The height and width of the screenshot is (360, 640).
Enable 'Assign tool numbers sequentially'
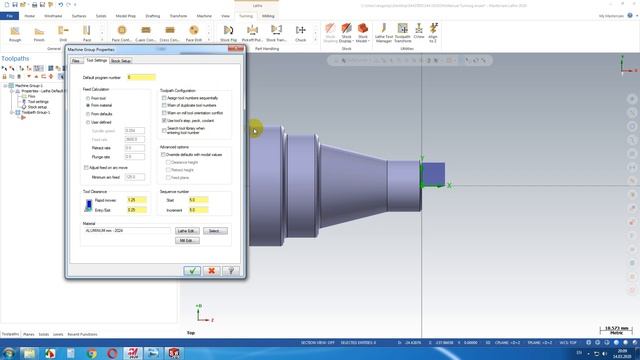click(x=164, y=98)
